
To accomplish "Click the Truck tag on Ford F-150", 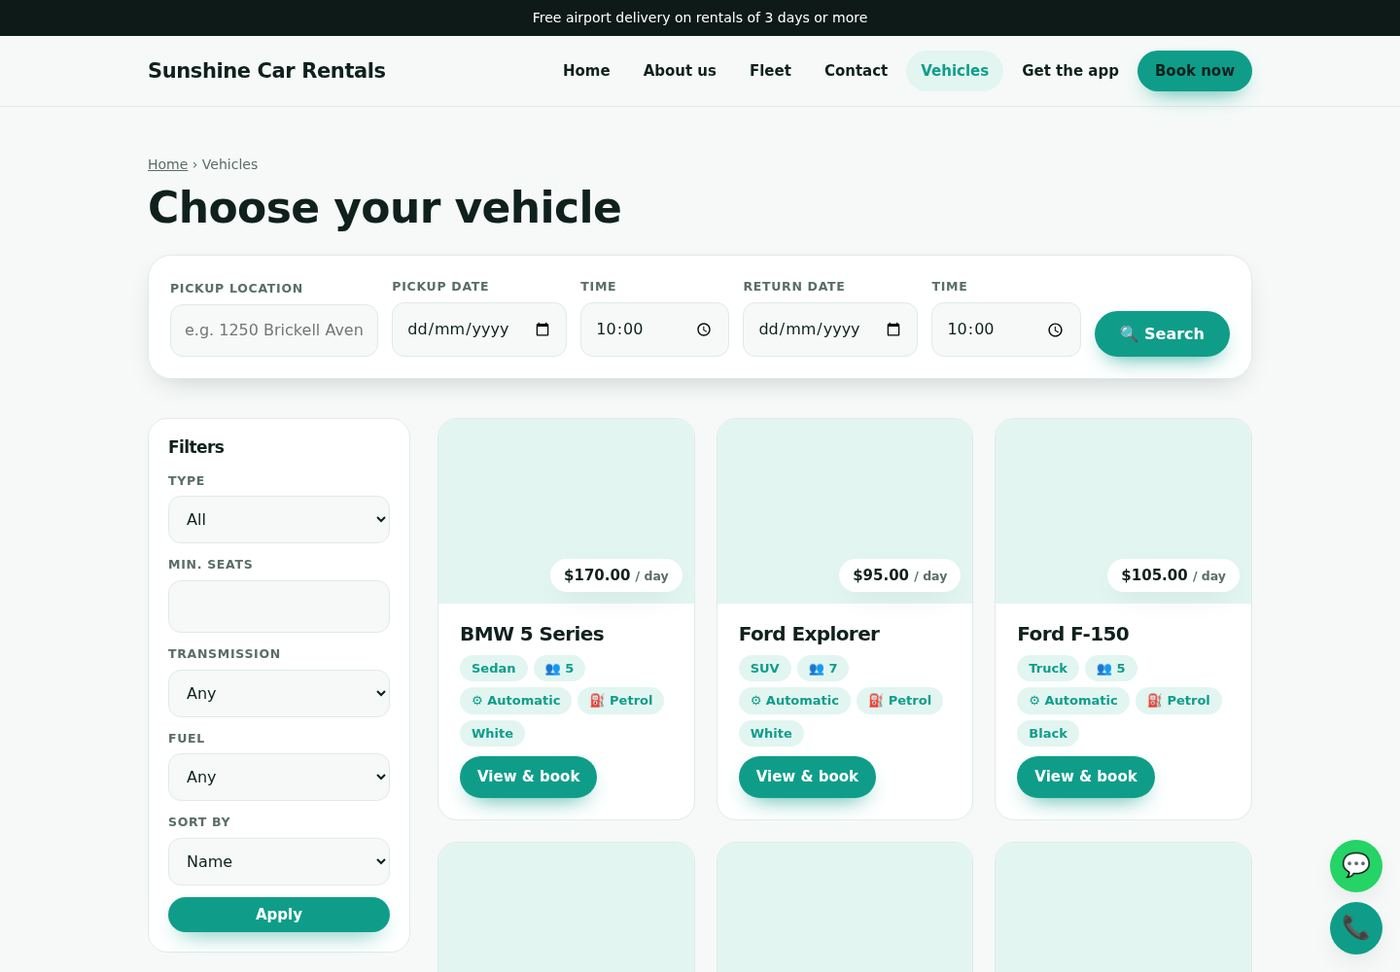I will (1048, 669).
